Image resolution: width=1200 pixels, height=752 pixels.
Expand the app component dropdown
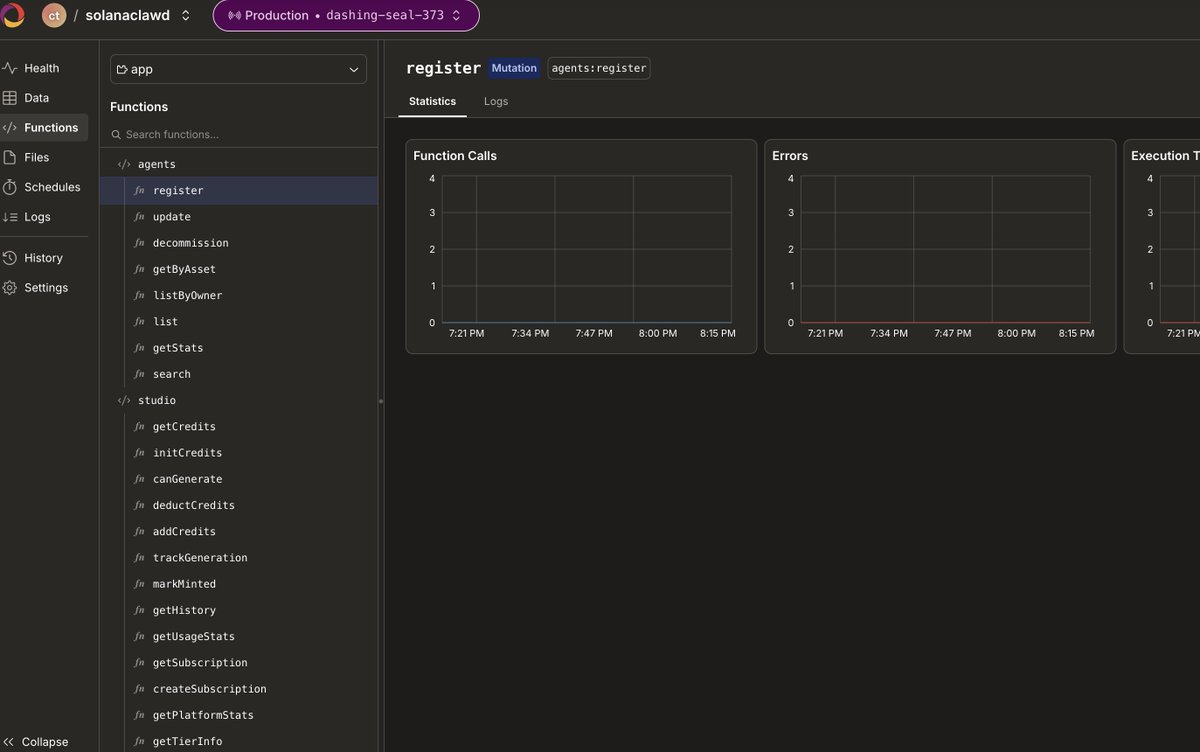coord(238,69)
